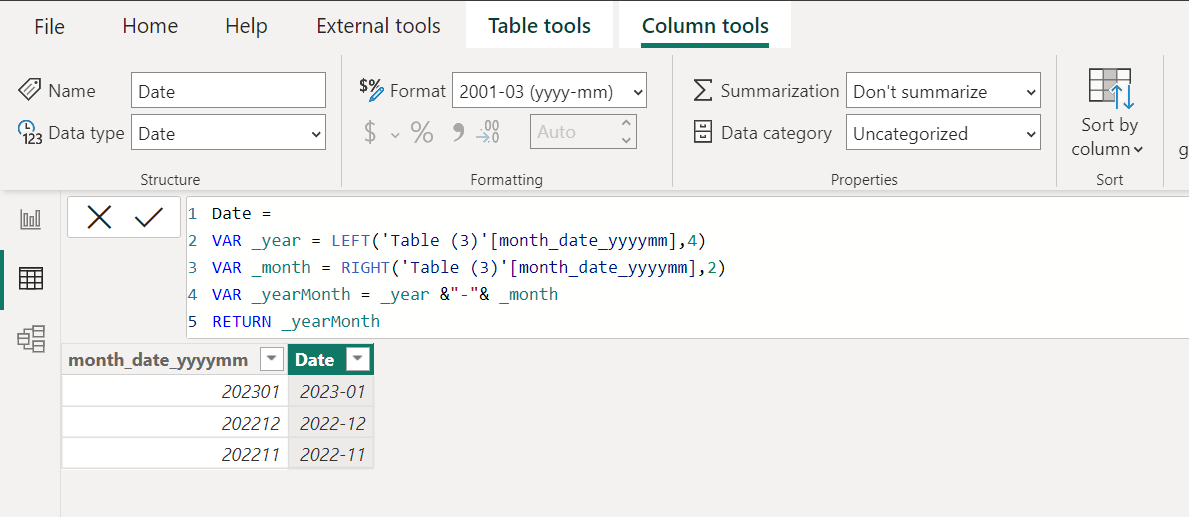Screen dimensions: 1189x517
Task: Click the Summarization sigma icon
Action: (703, 91)
